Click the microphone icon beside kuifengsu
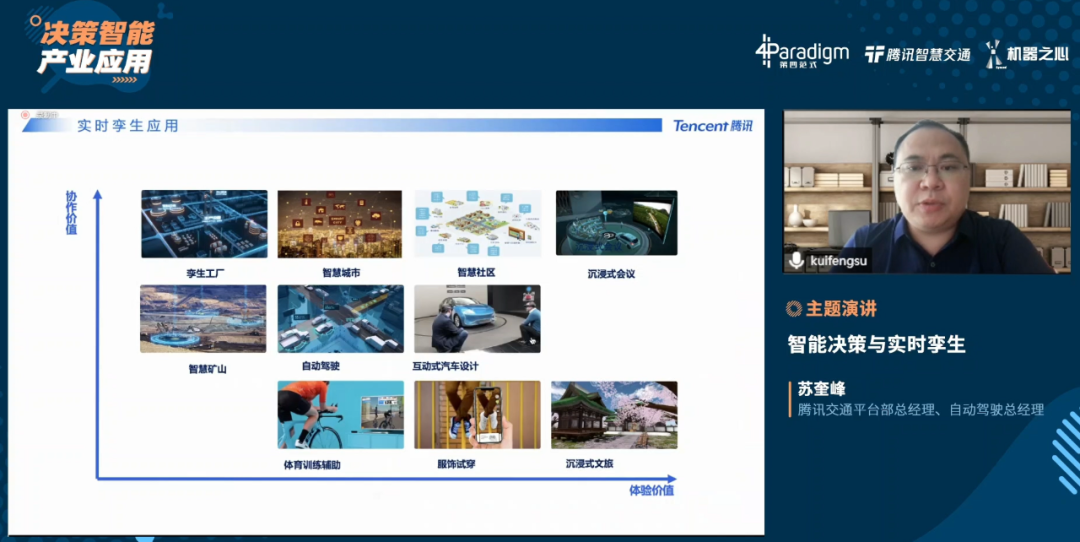Screen dimensions: 1080x542 796,261
